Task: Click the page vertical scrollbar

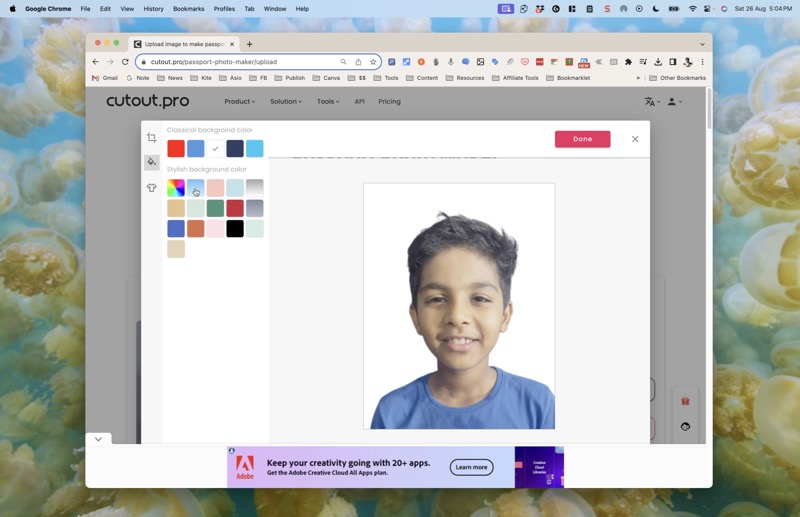Action: 709,108
